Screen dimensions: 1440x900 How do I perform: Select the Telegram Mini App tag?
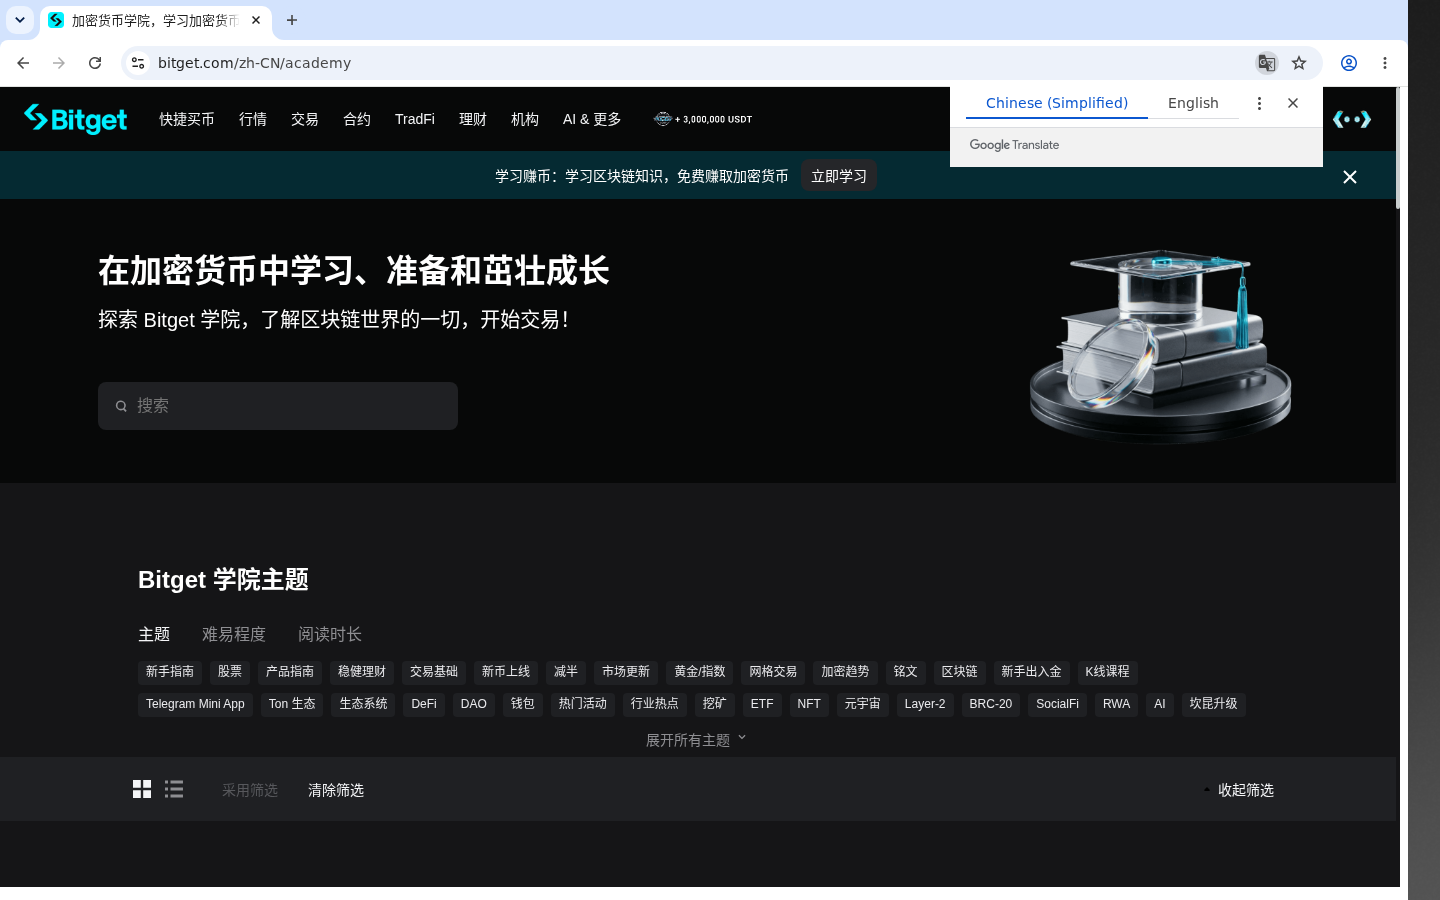tap(195, 704)
